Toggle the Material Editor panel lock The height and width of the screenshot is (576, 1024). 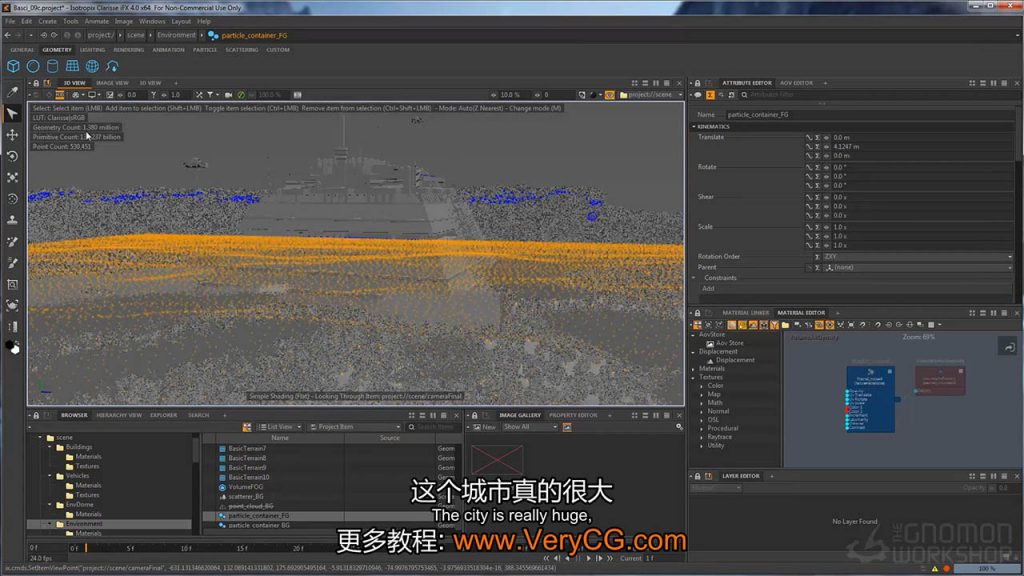697,313
